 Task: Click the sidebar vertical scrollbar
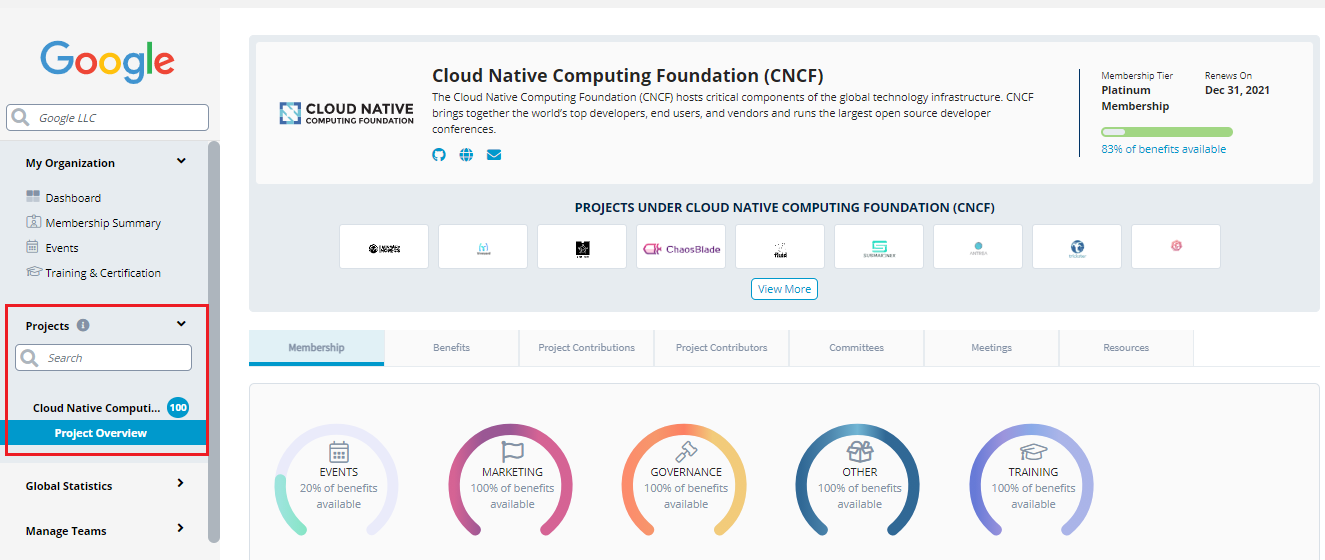[x=213, y=340]
